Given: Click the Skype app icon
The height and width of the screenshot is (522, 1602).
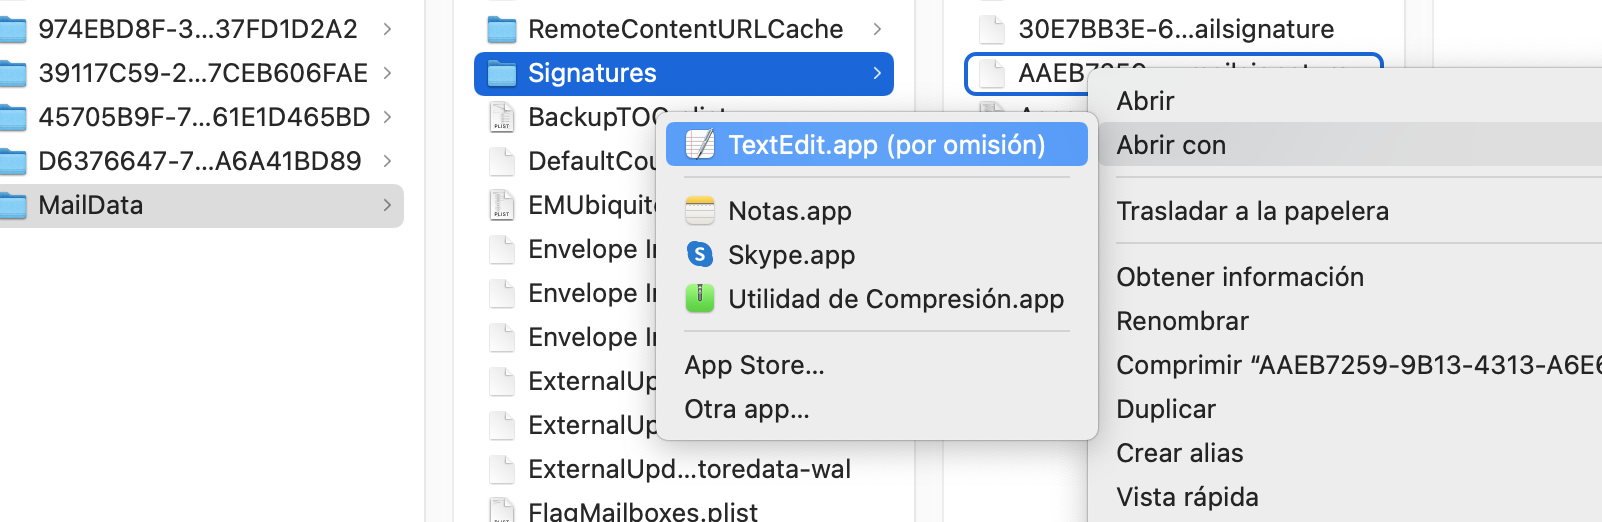Looking at the screenshot, I should 700,255.
